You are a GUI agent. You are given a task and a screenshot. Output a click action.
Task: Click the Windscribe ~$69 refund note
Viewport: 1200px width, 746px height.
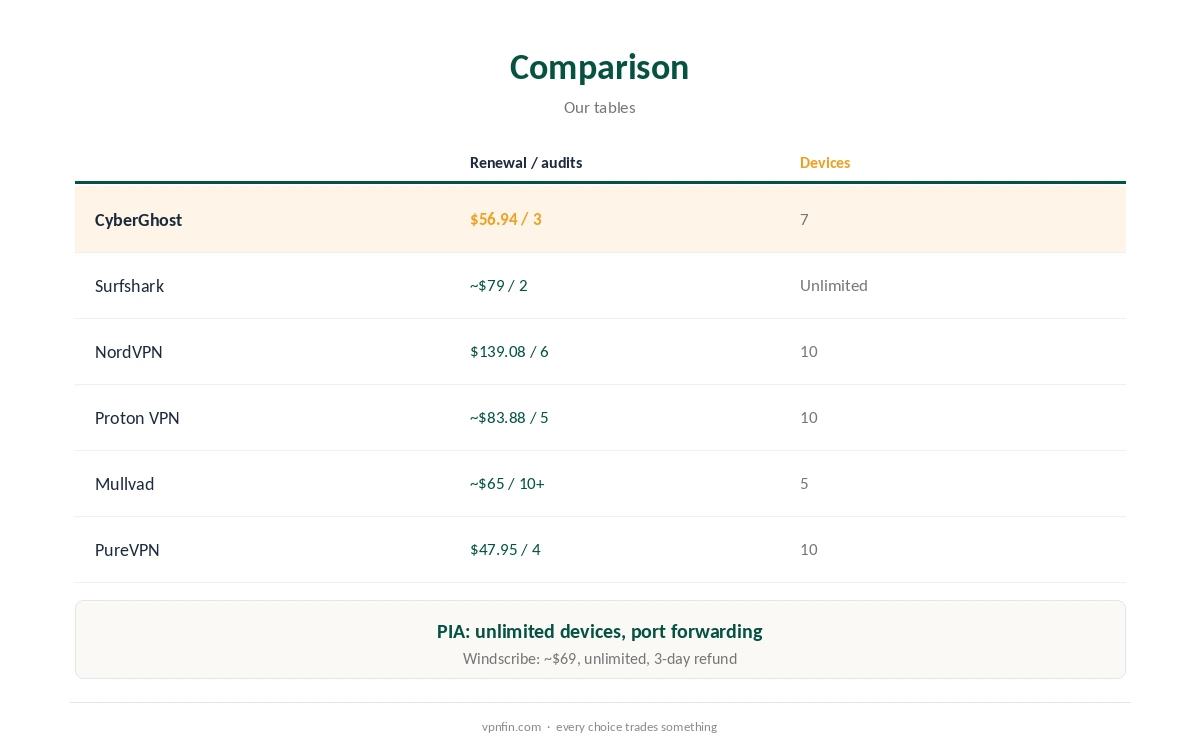pyautogui.click(x=599, y=659)
